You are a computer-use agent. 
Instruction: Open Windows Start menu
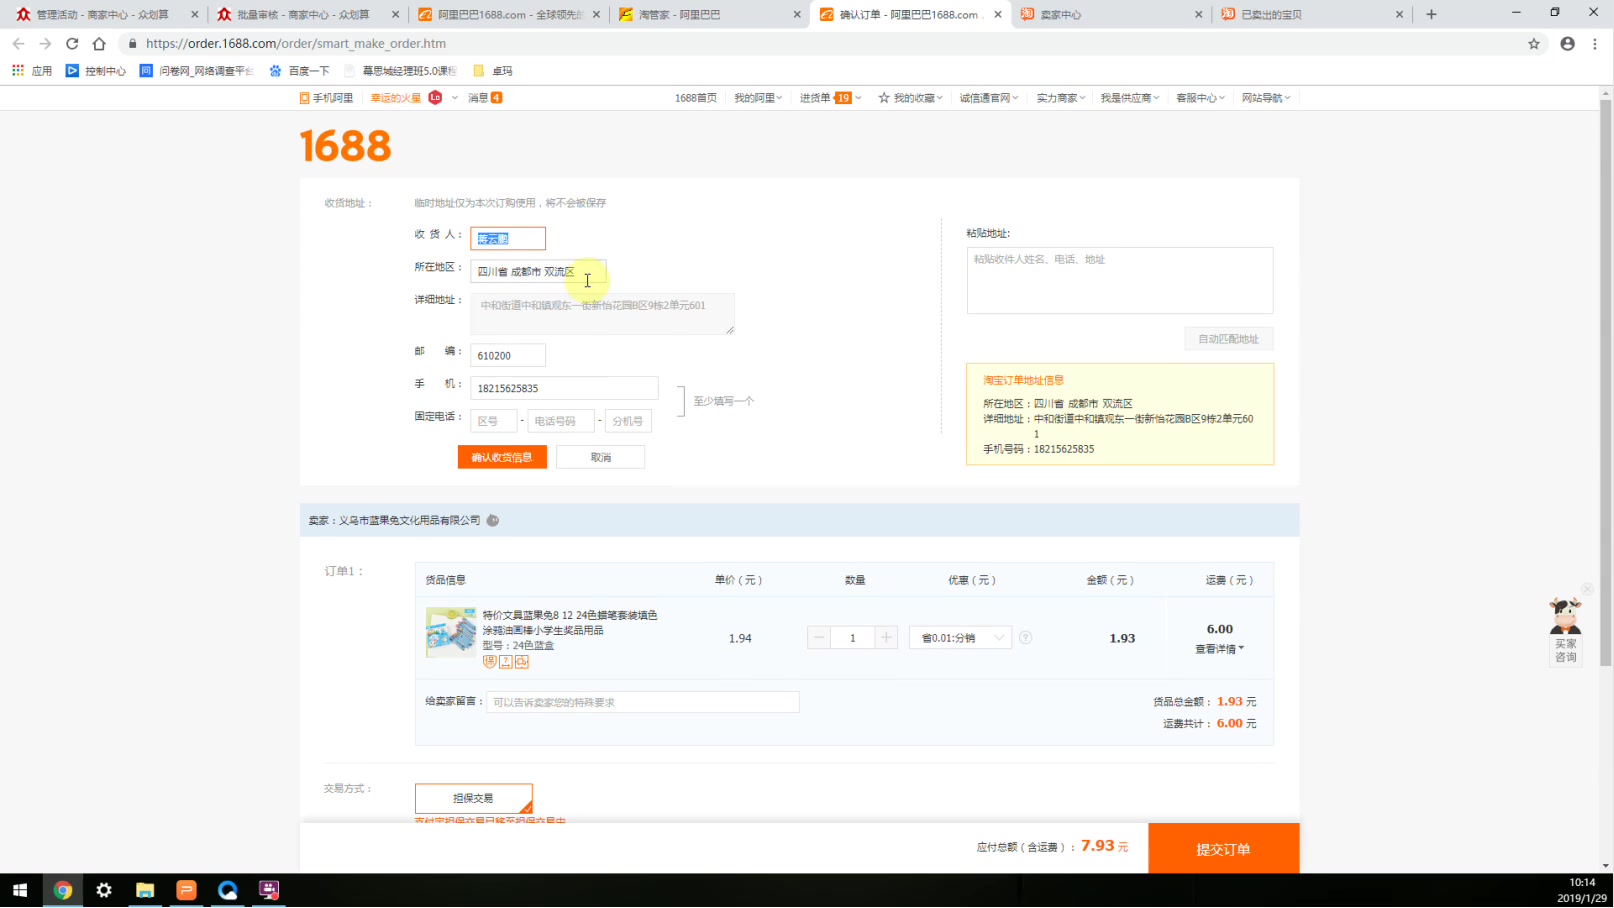[x=20, y=890]
